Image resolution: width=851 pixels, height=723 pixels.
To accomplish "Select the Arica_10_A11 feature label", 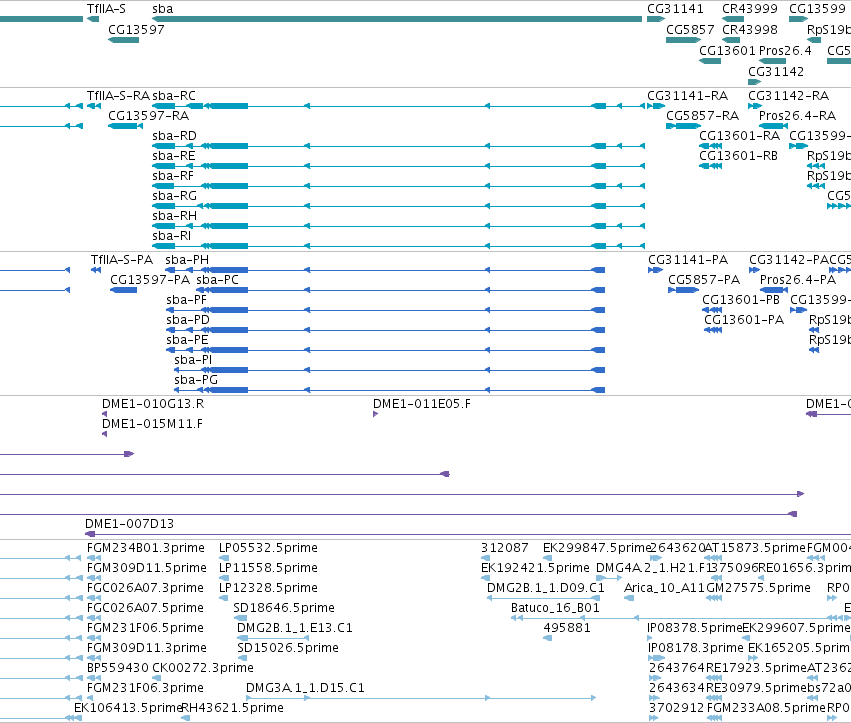I will coord(664,588).
